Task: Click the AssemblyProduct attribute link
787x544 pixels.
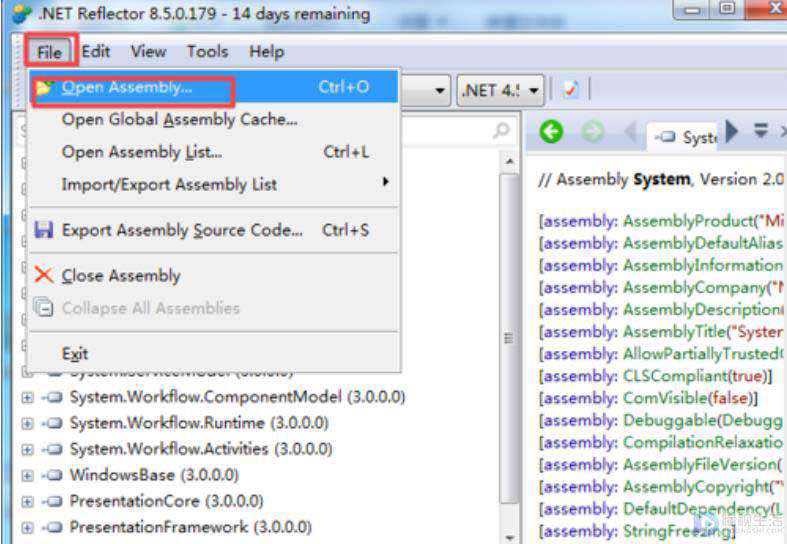Action: (689, 221)
